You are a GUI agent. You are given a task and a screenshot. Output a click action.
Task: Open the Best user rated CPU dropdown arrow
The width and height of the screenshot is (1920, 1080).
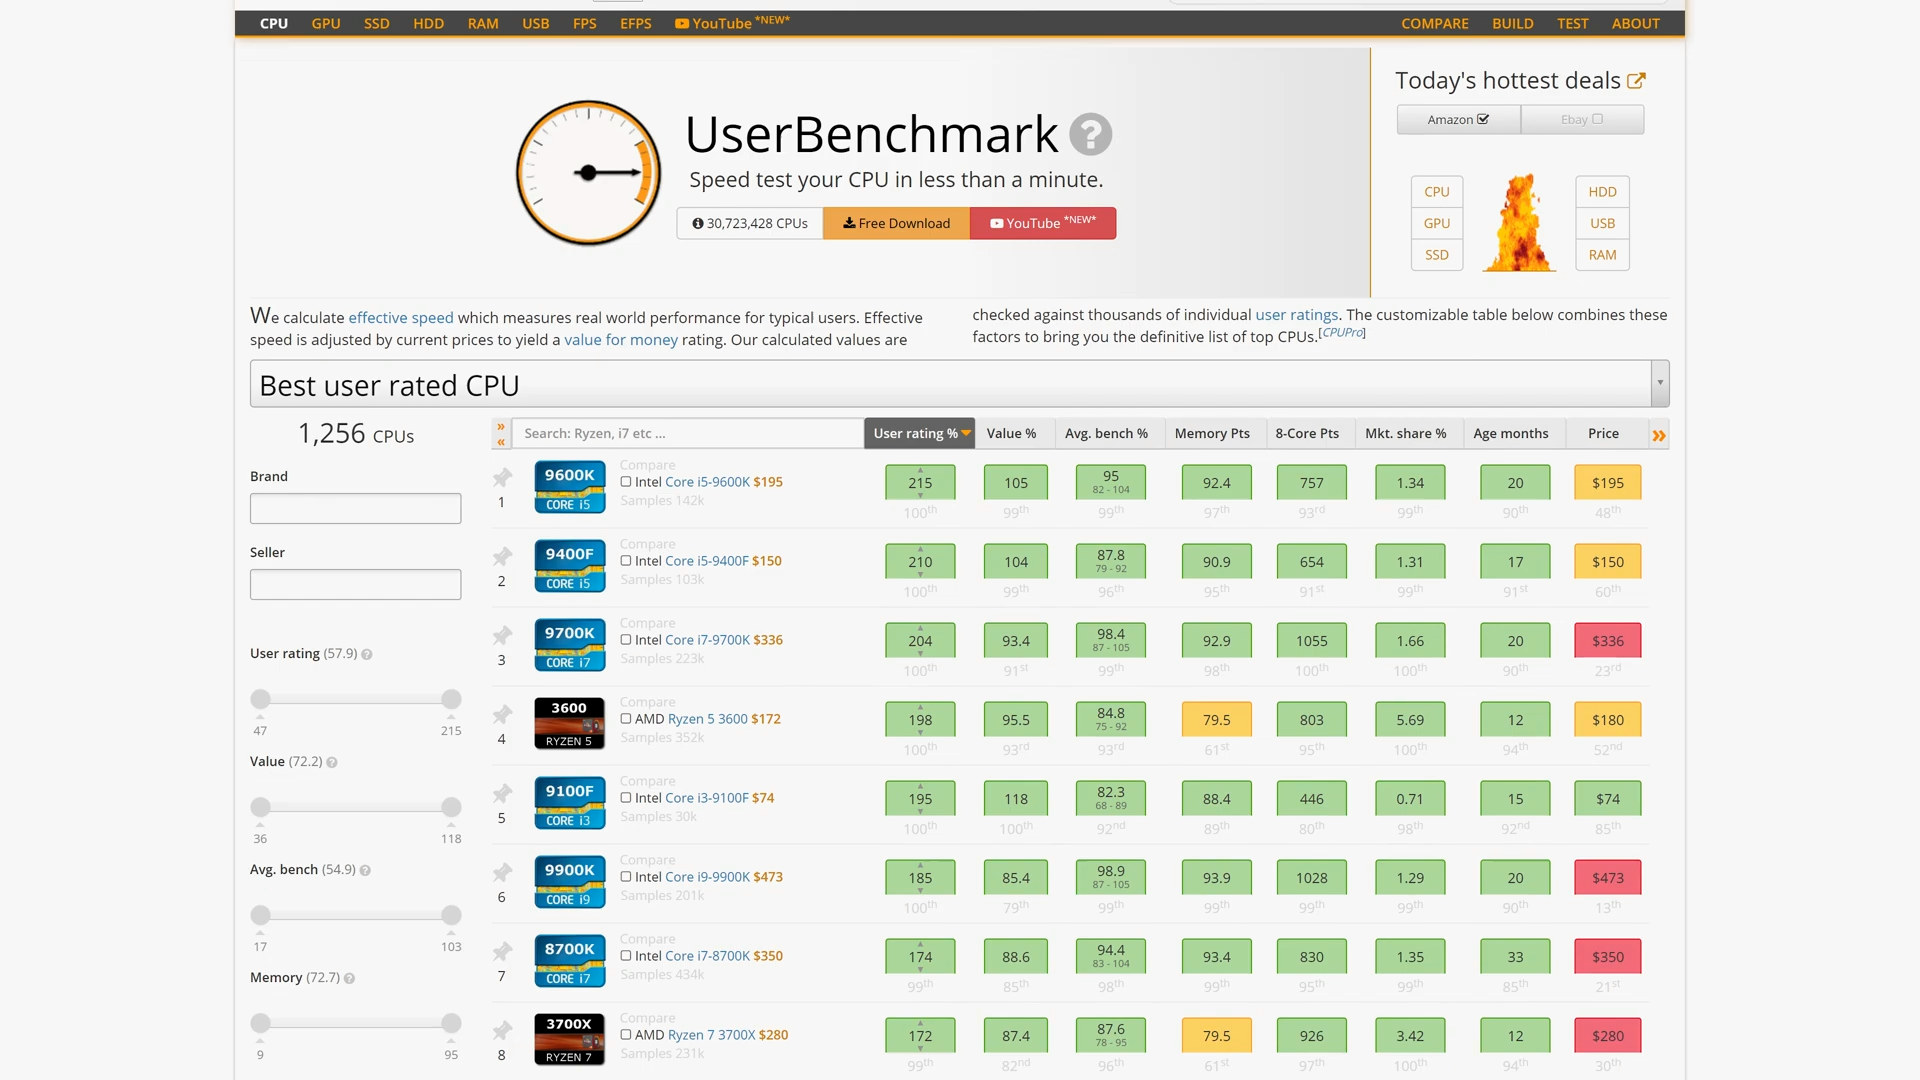1660,383
